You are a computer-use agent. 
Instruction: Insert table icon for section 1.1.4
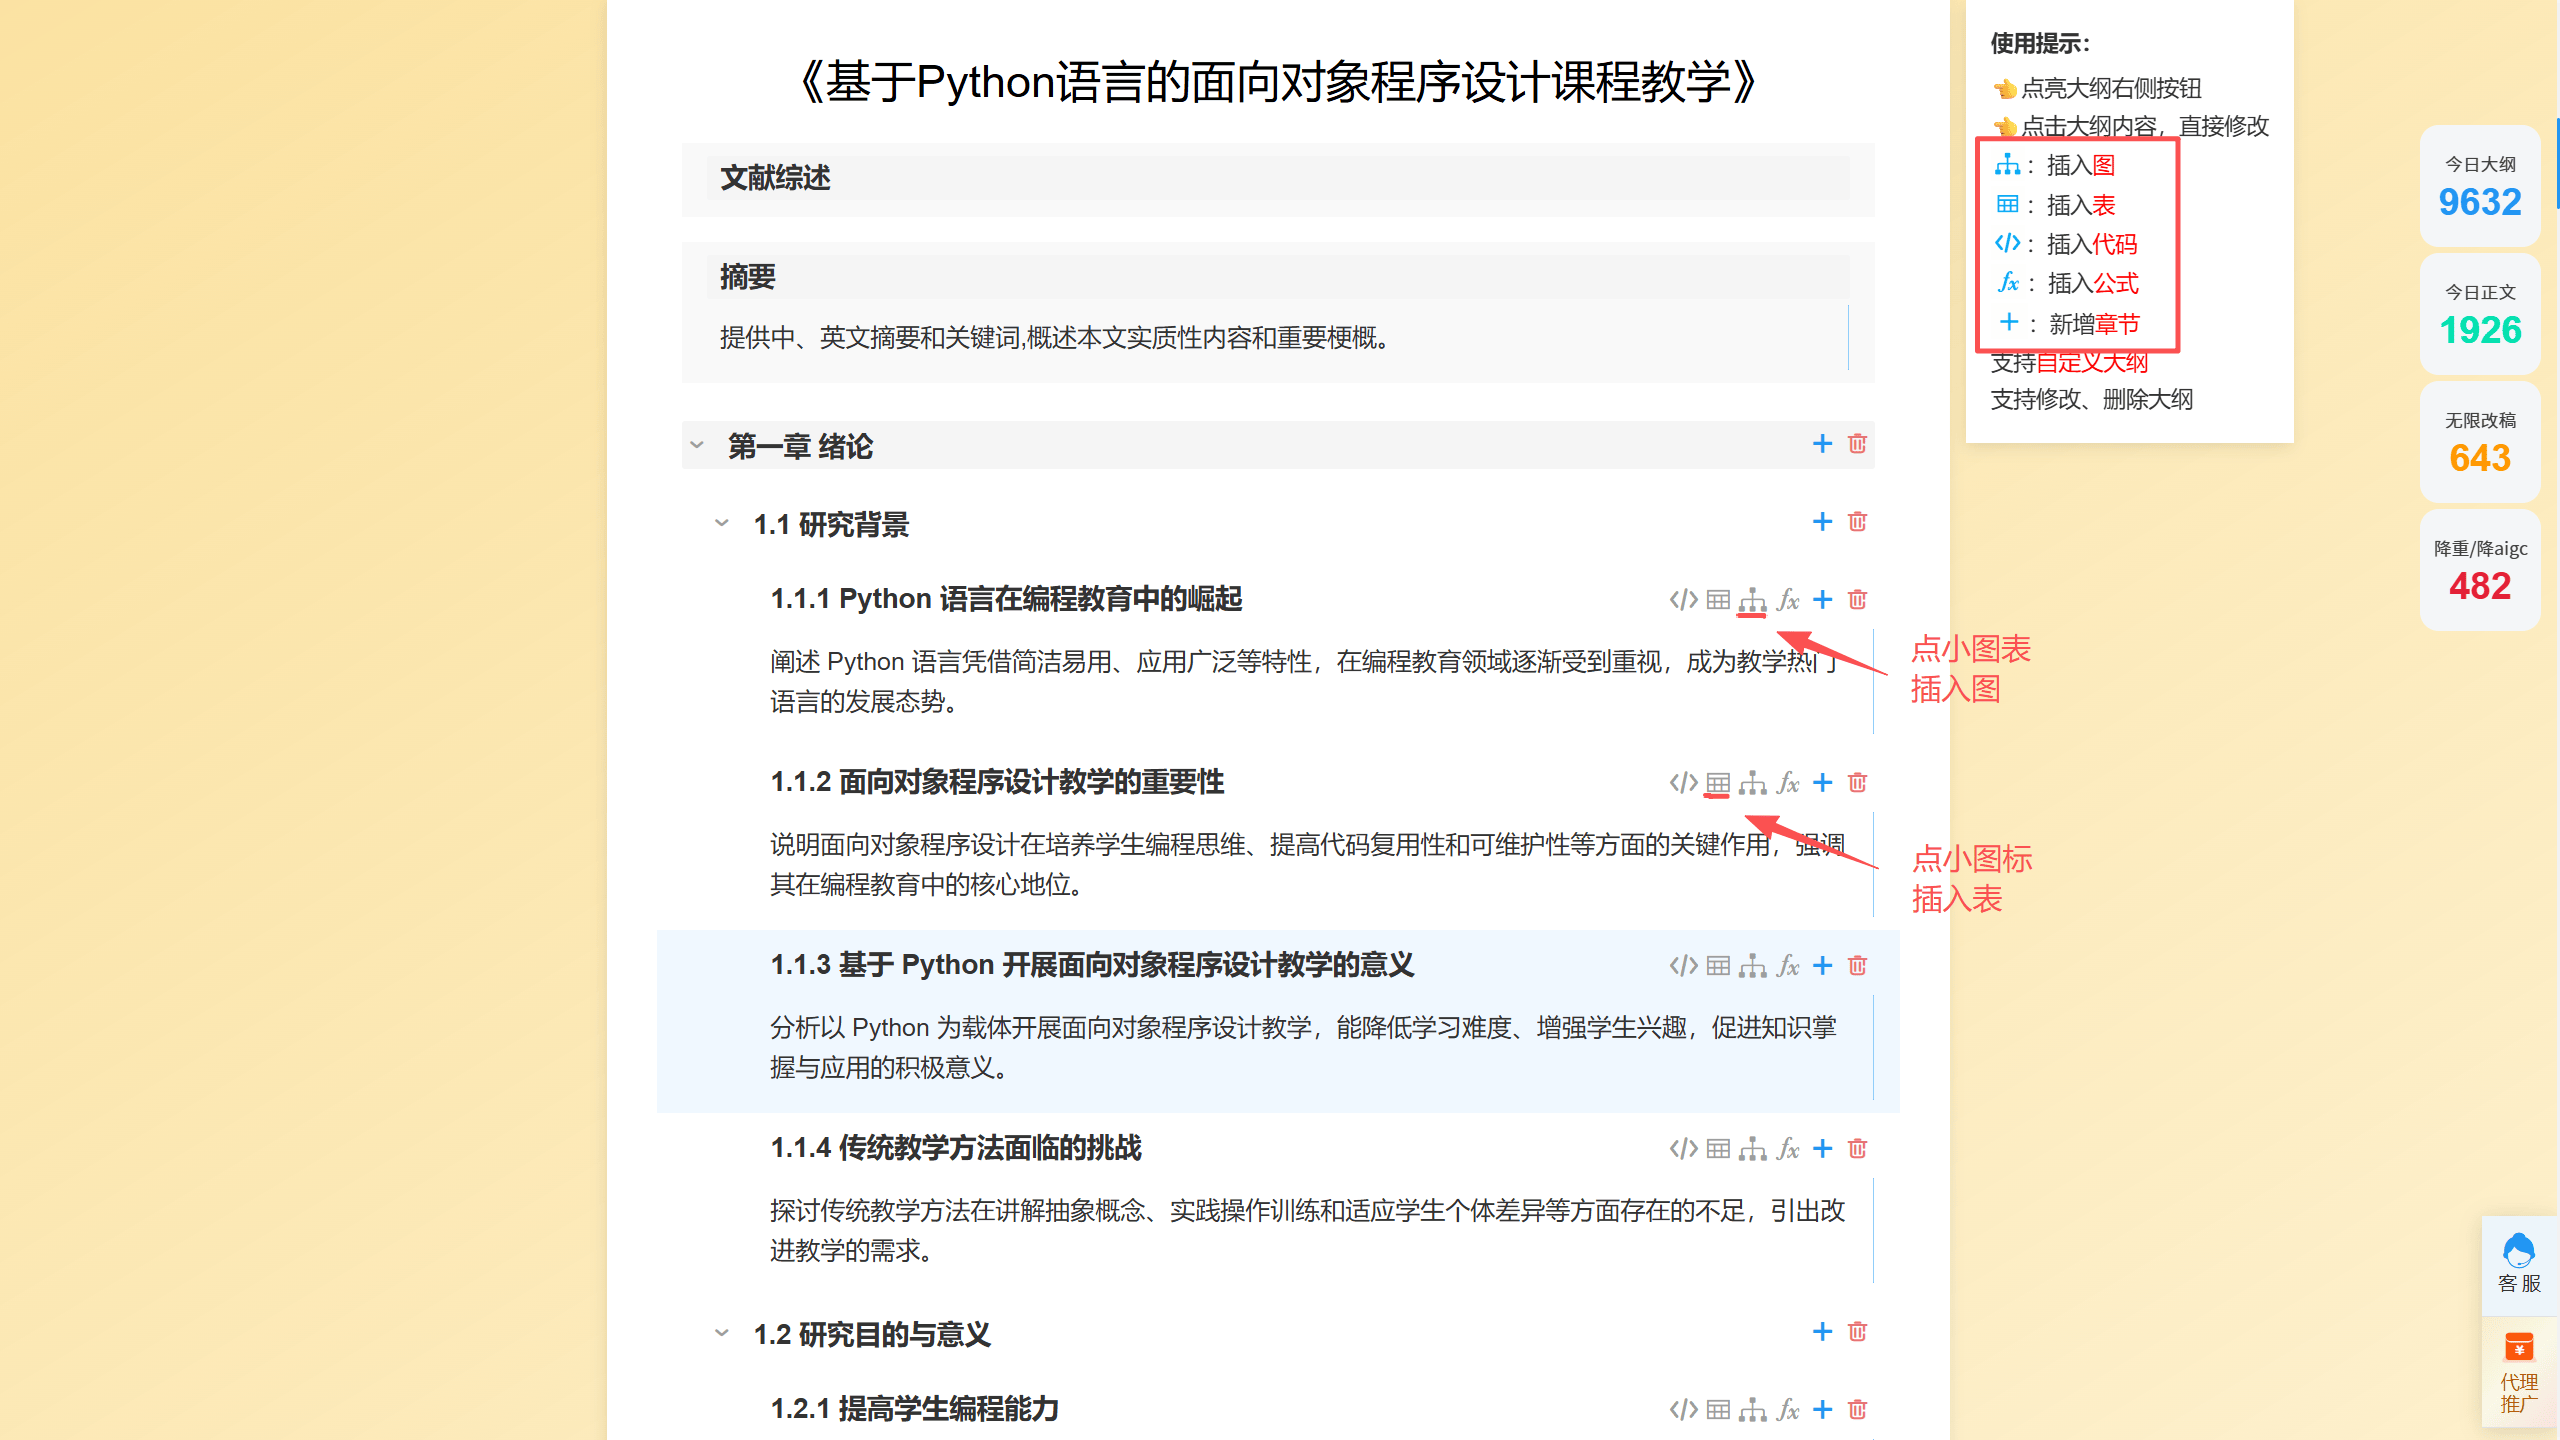pos(1718,1149)
